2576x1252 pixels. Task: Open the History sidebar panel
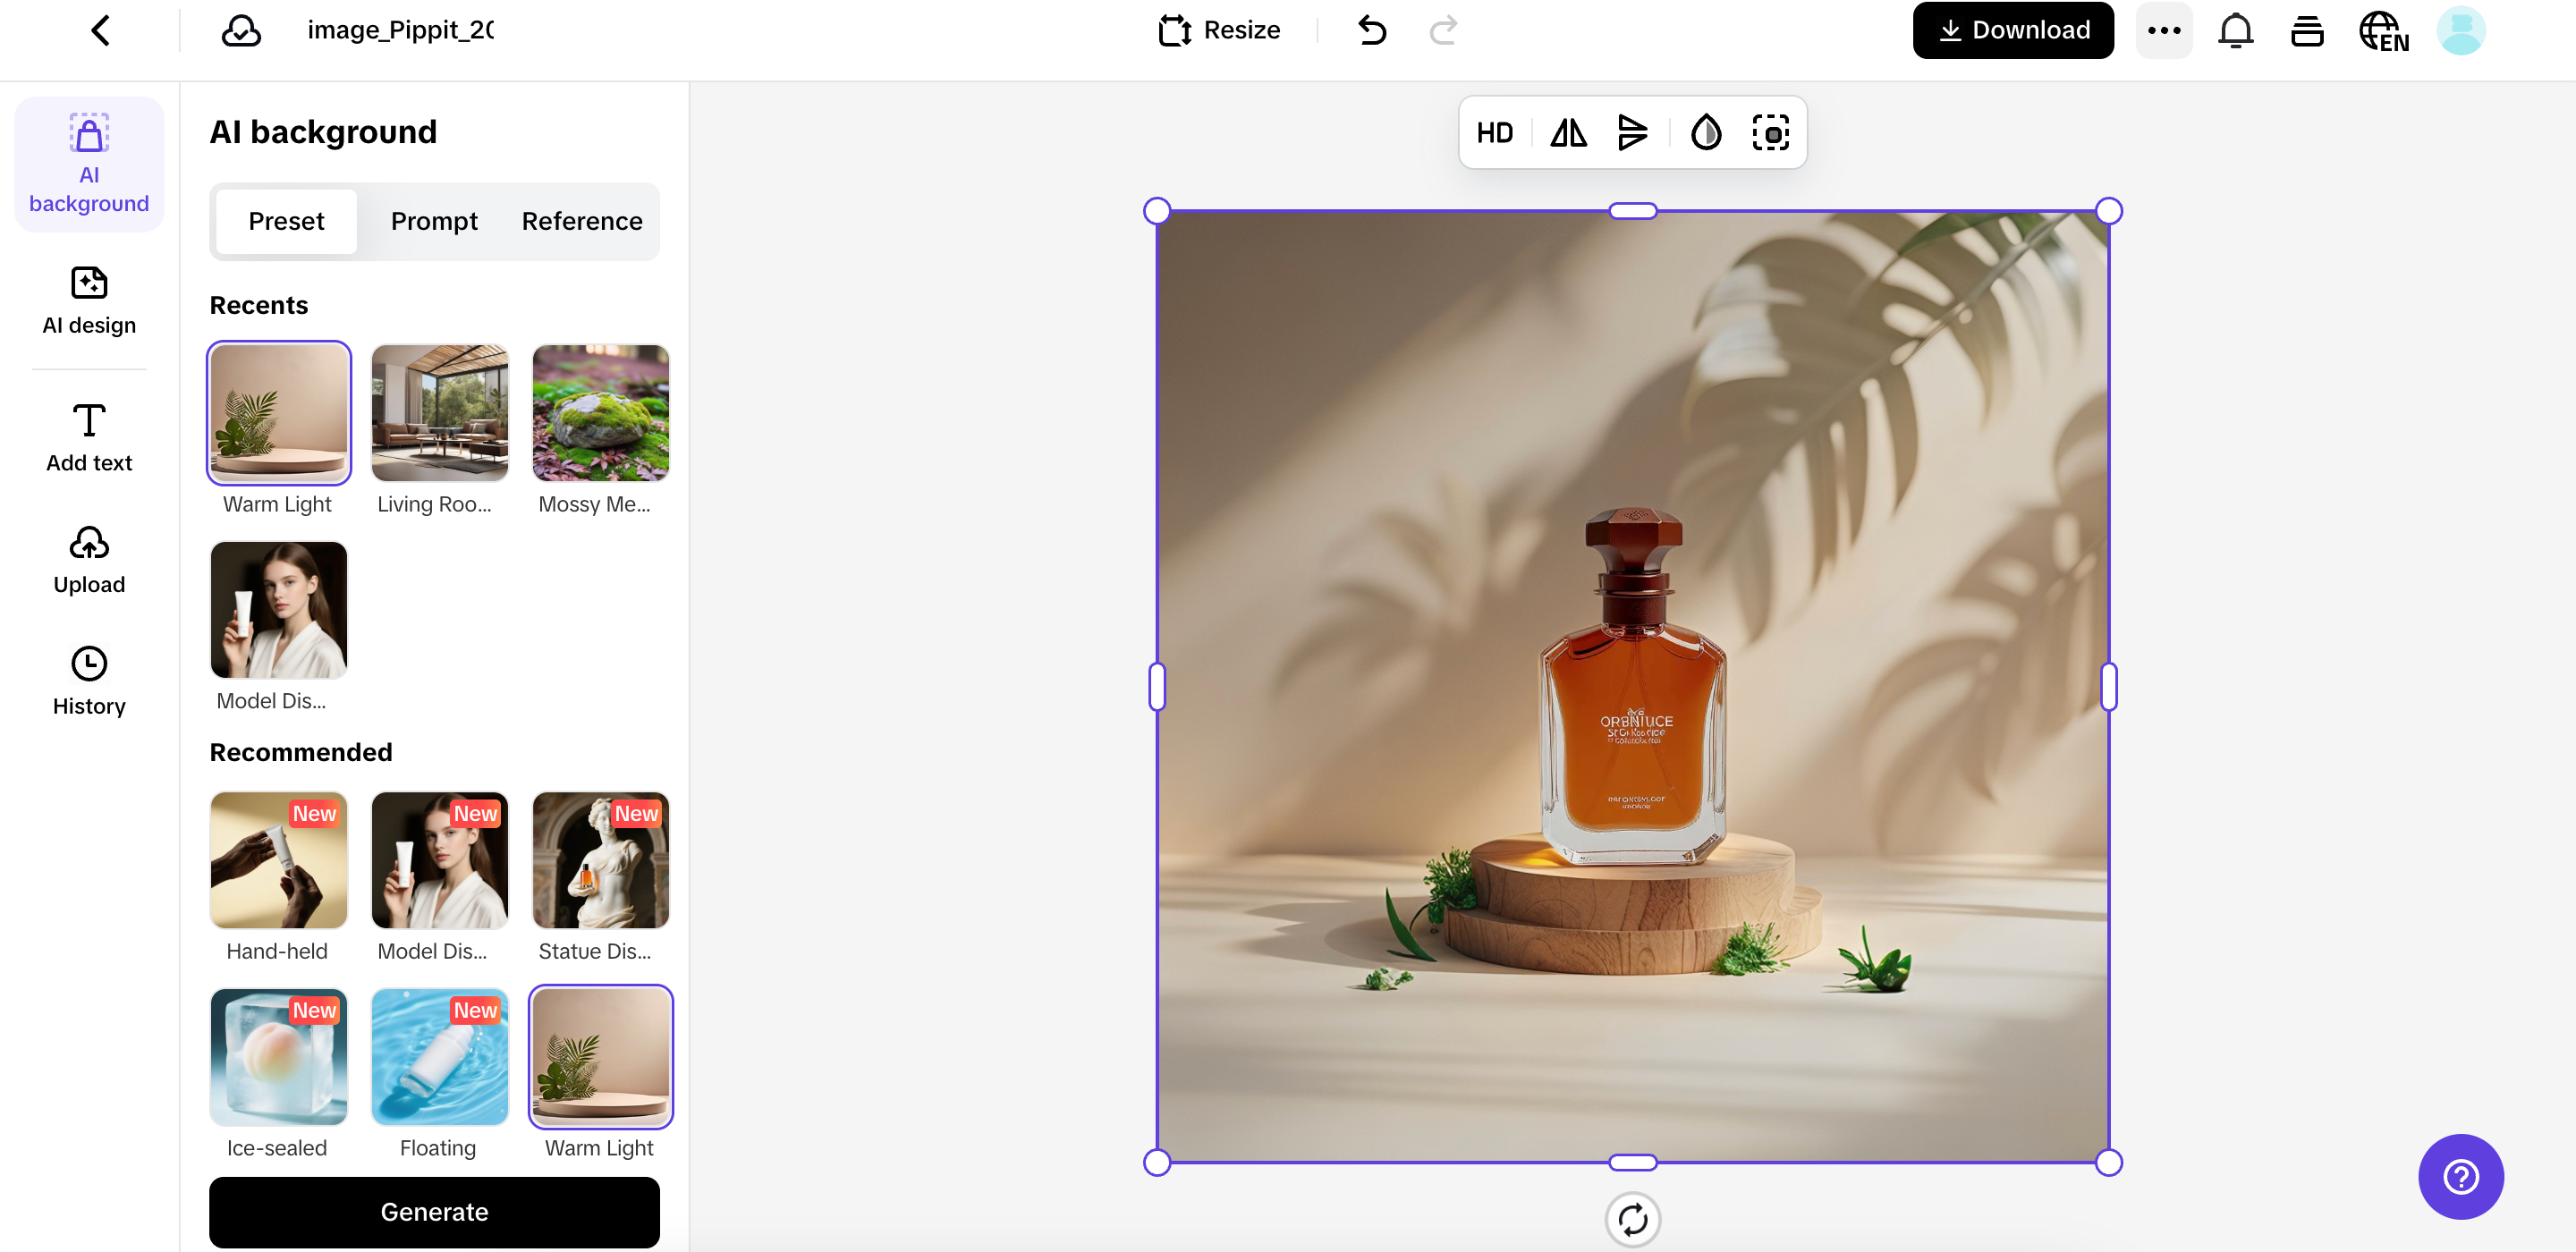pyautogui.click(x=89, y=681)
